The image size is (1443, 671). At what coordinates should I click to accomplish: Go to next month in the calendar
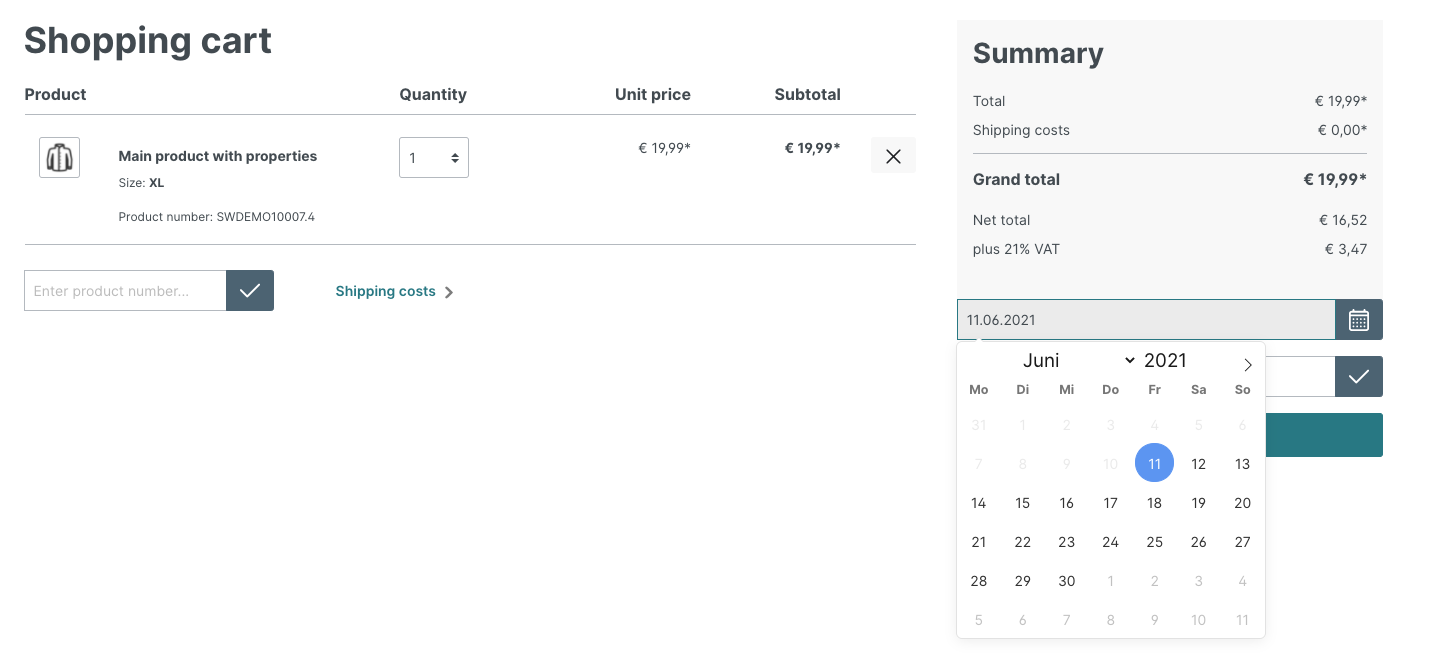[1247, 365]
